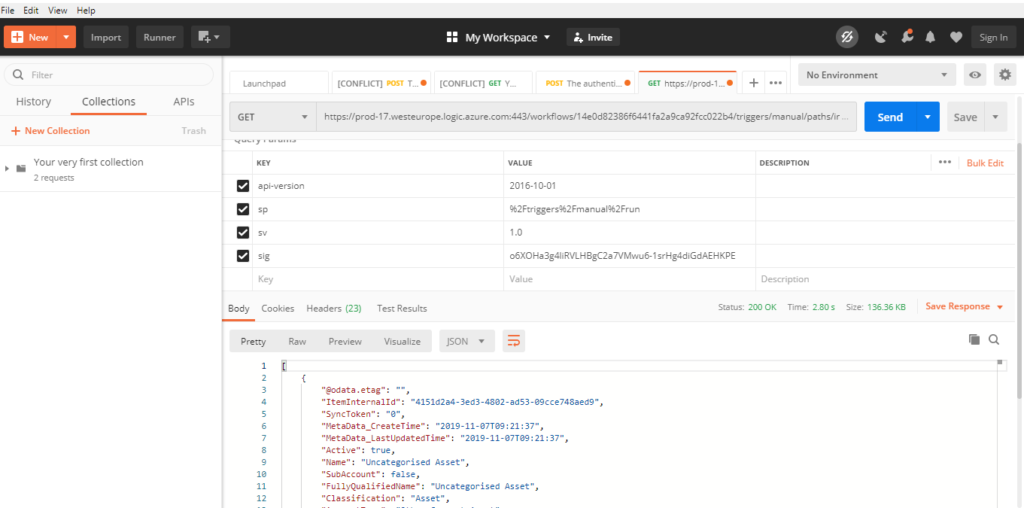Click the Import button

point(106,37)
